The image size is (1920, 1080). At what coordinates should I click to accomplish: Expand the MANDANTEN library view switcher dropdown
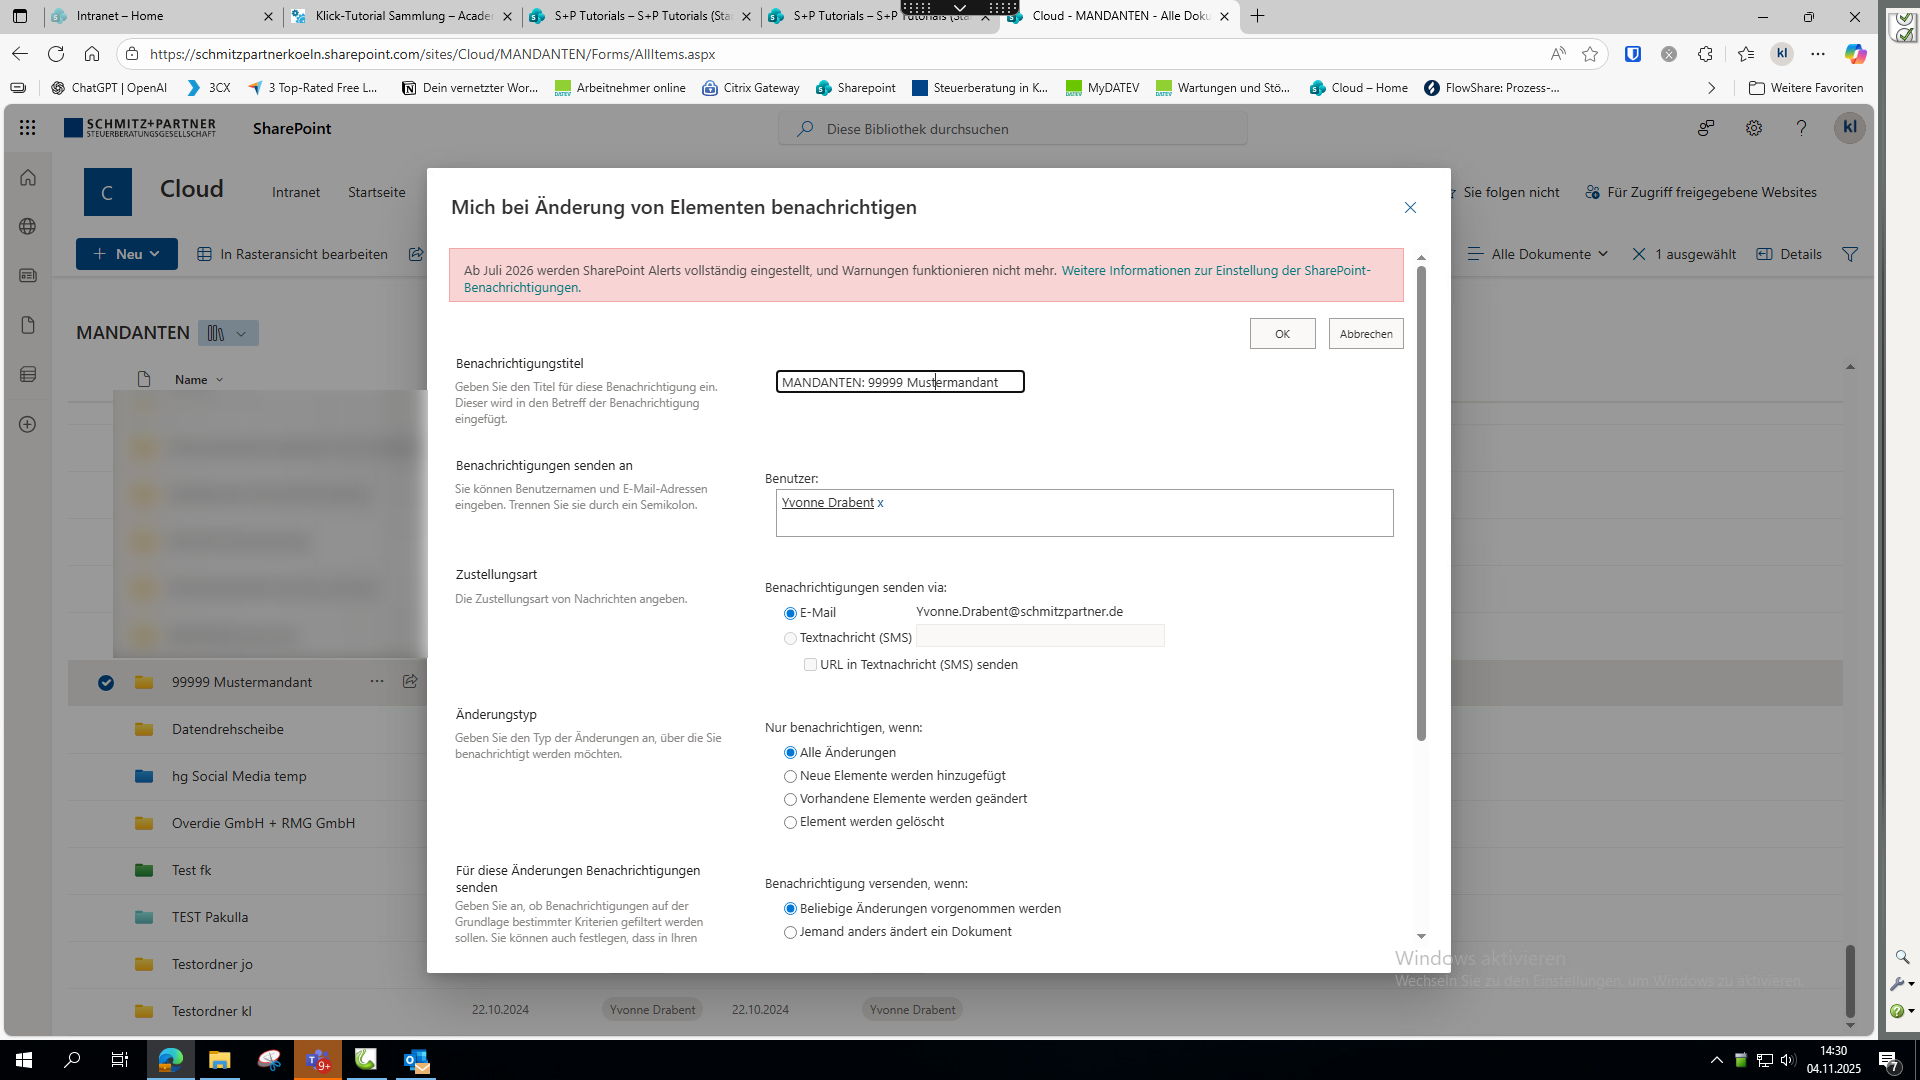click(x=229, y=333)
